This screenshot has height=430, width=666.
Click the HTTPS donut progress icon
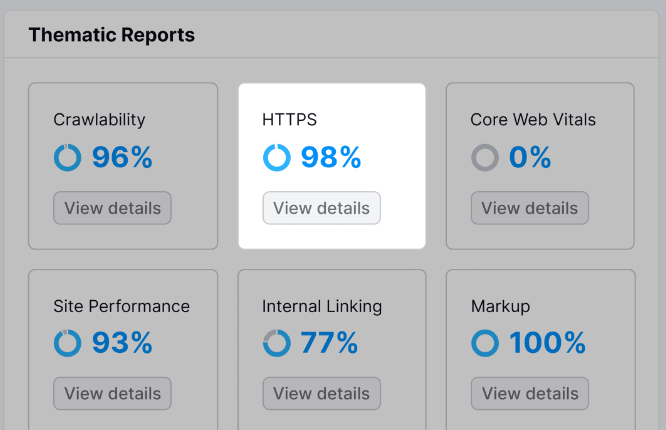tap(277, 158)
